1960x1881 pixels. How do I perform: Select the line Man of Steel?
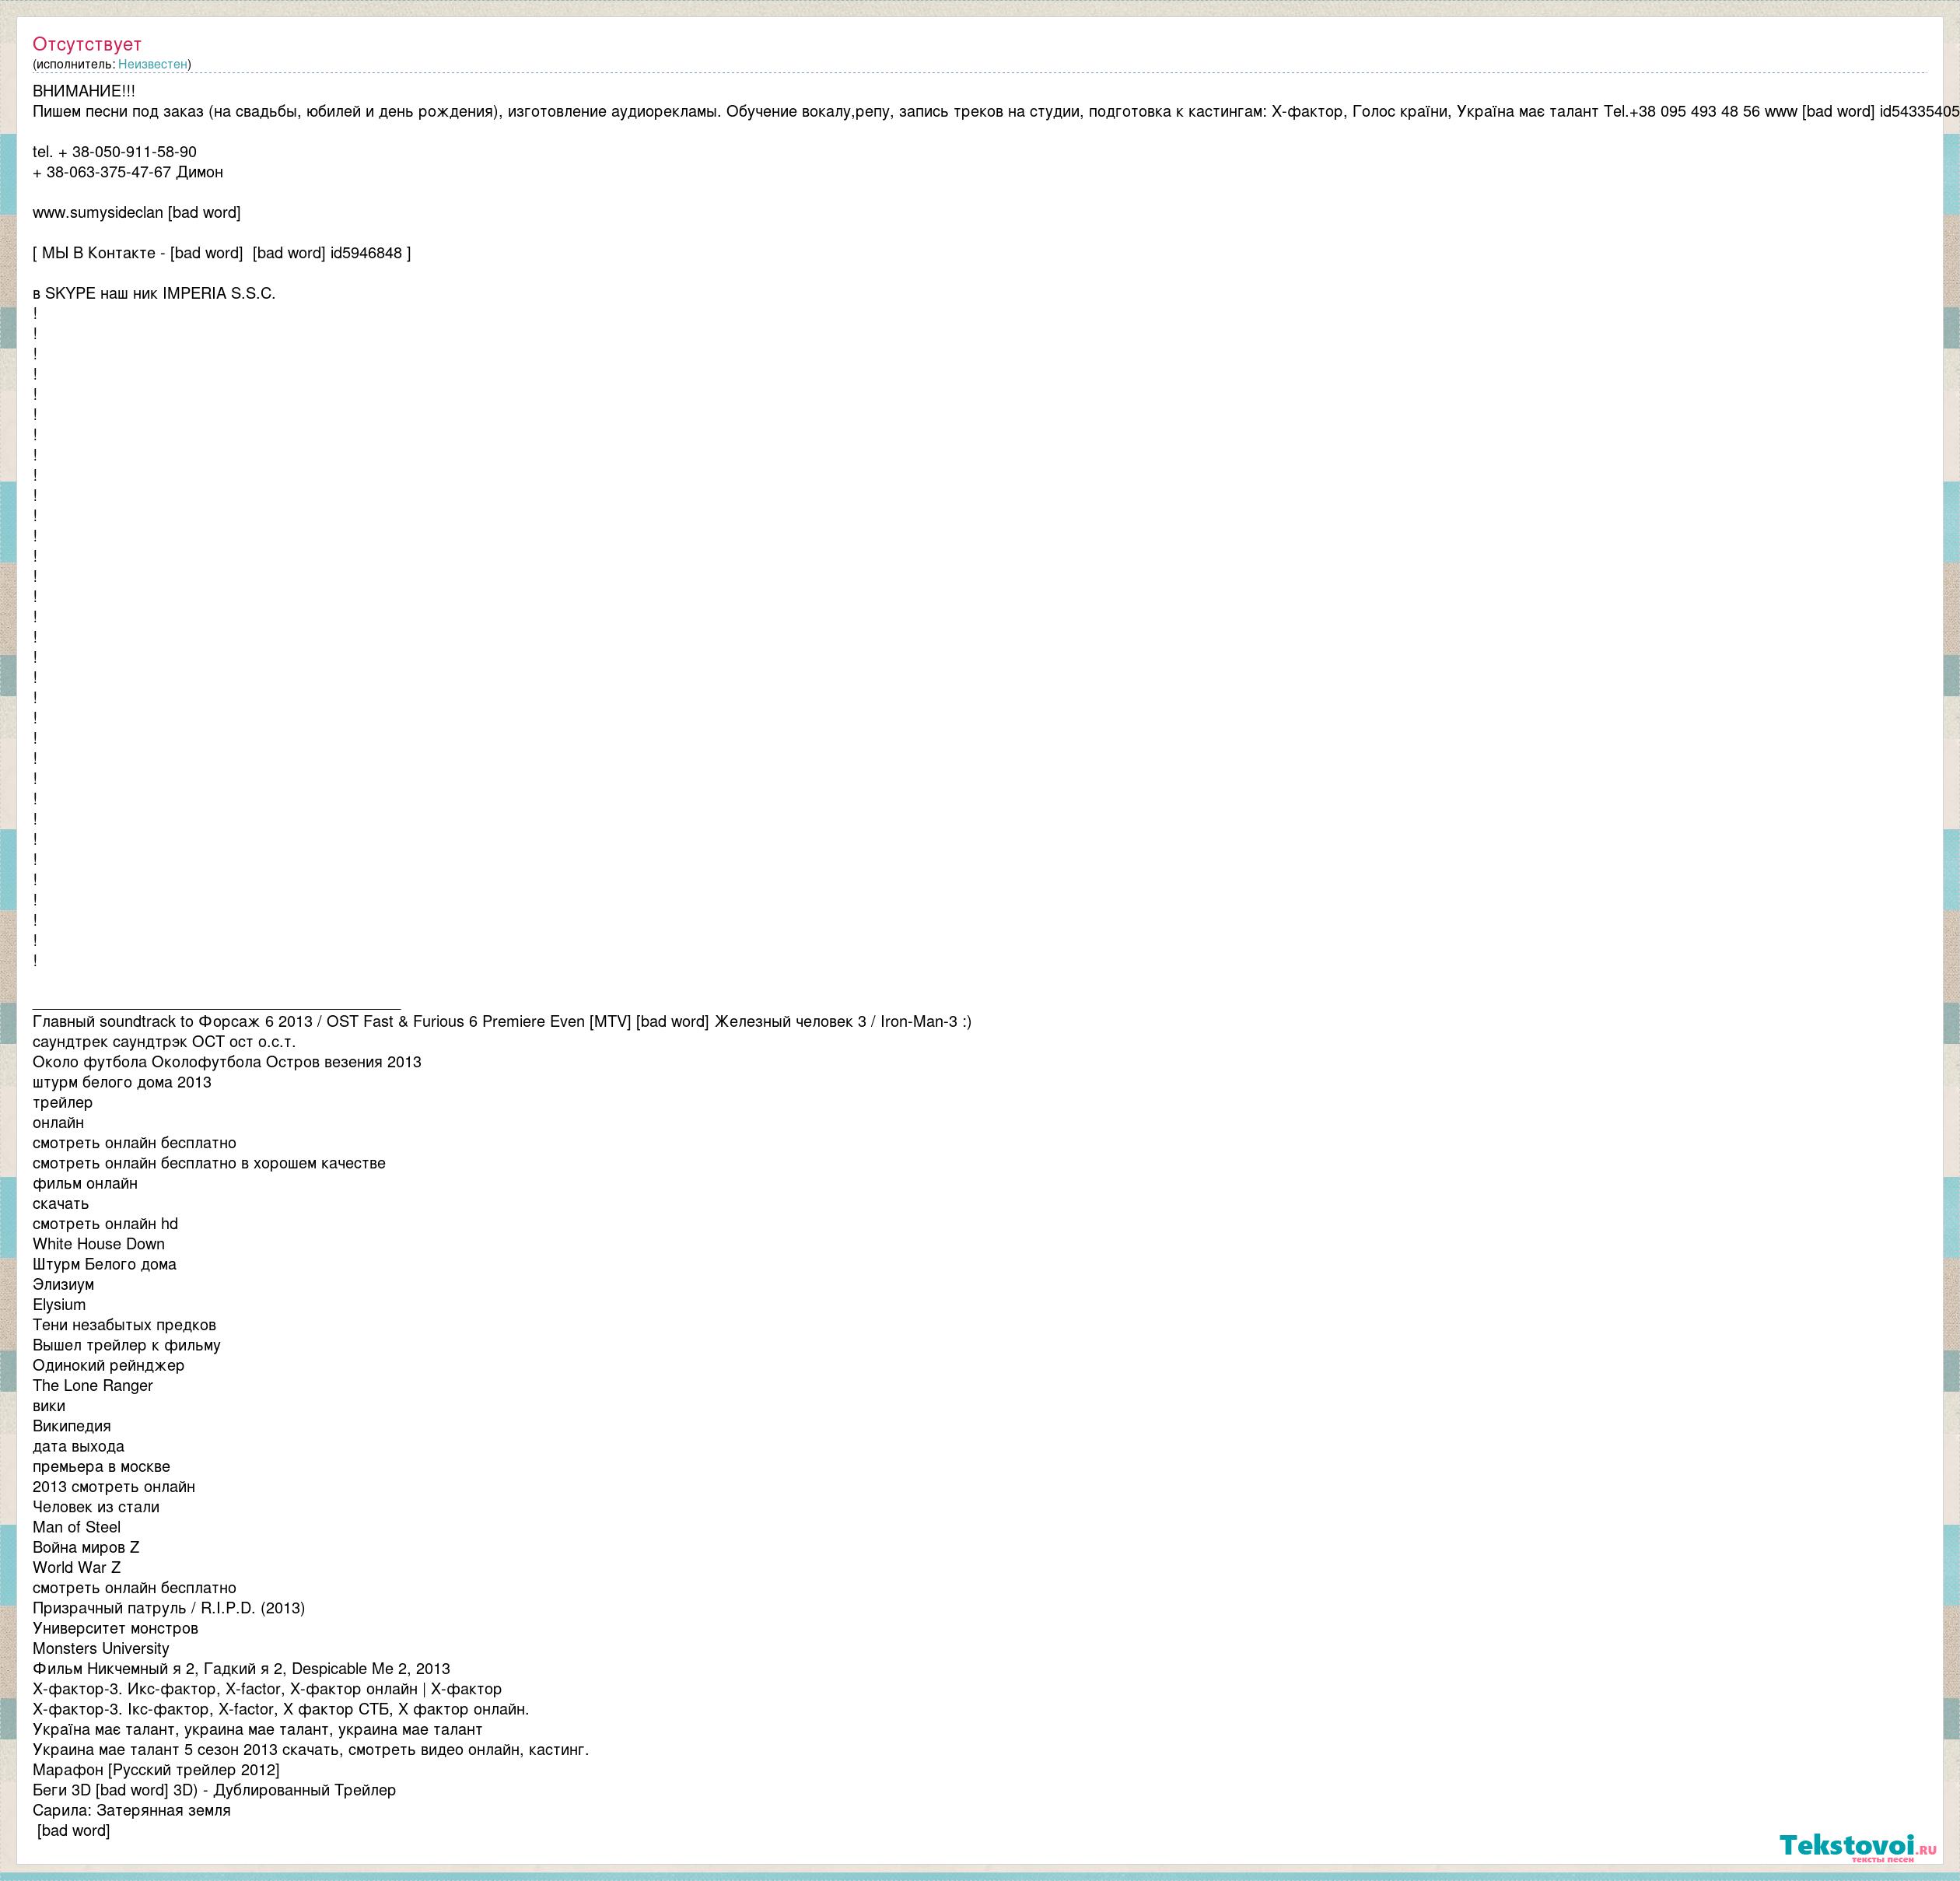tap(76, 1527)
